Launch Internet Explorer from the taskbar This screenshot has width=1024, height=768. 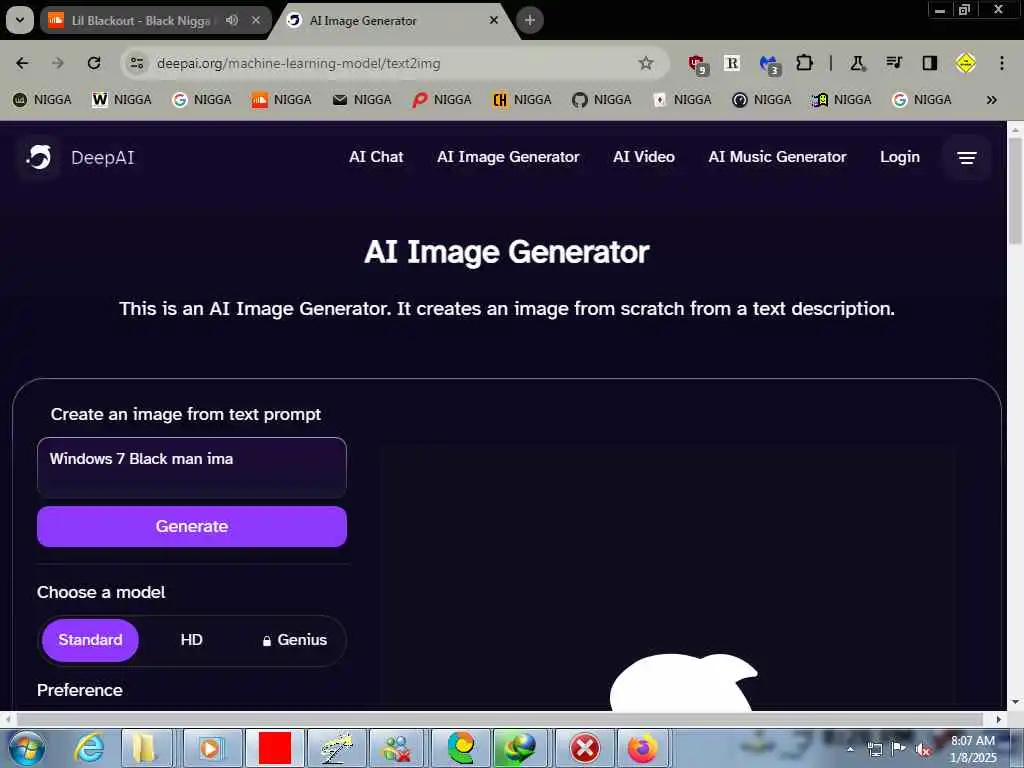click(x=89, y=748)
